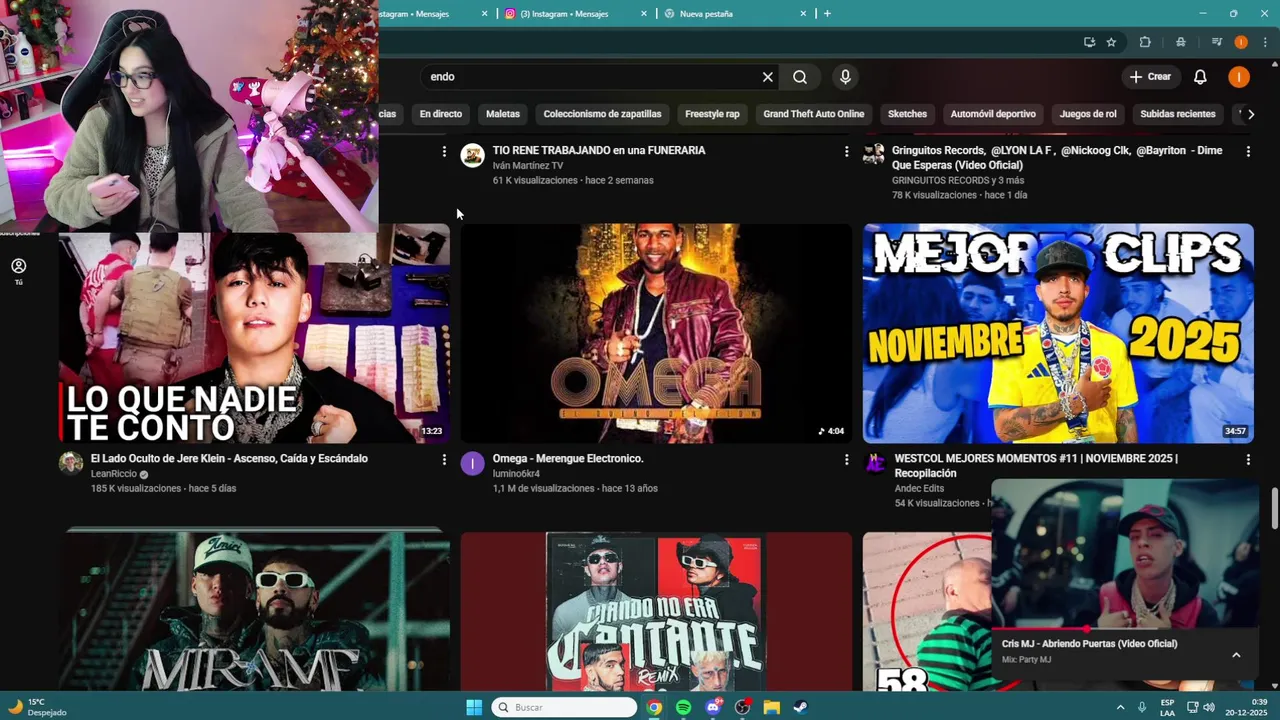Open options for WESTCOL MEJORES MOMENTOS video
This screenshot has height=720, width=1280.
1248,459
